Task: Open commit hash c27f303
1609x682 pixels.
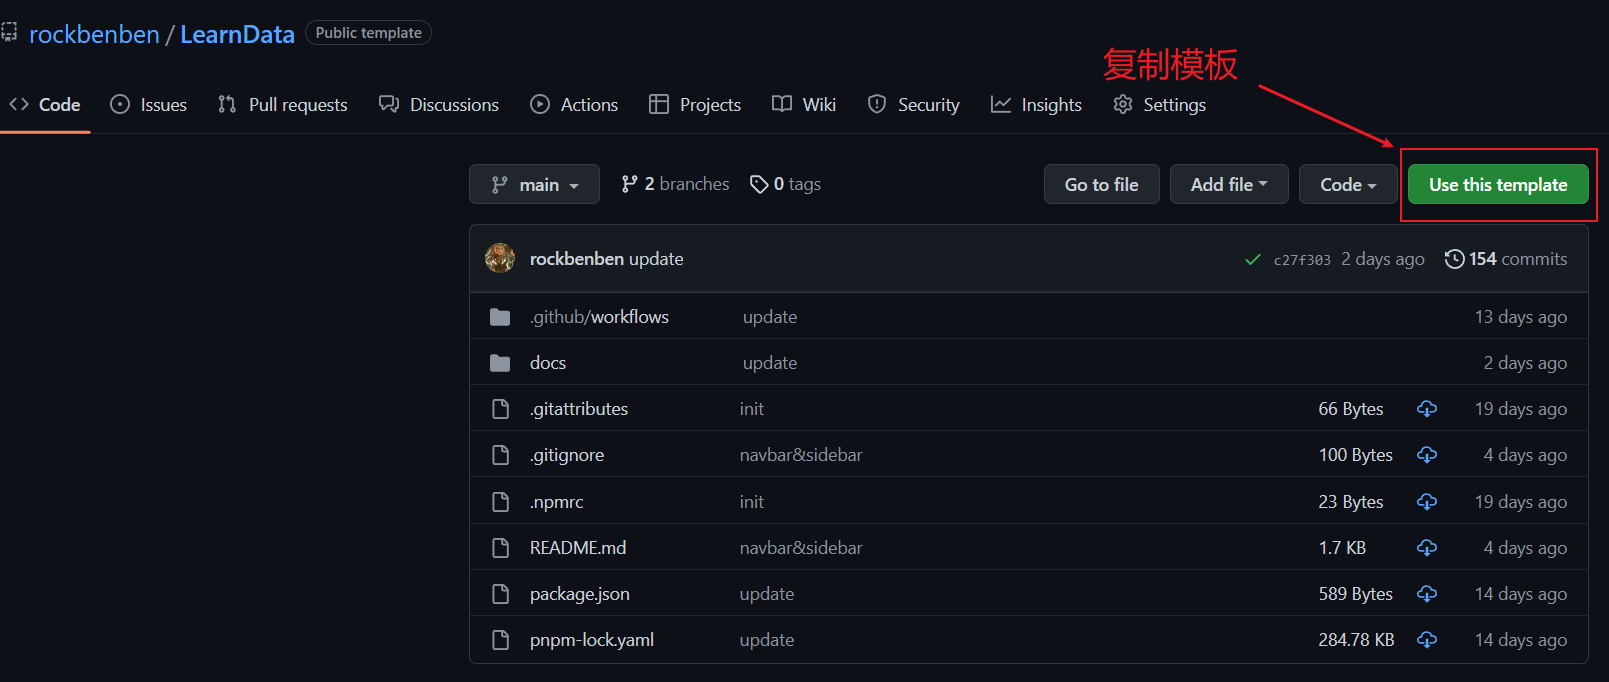Action: [x=1301, y=259]
